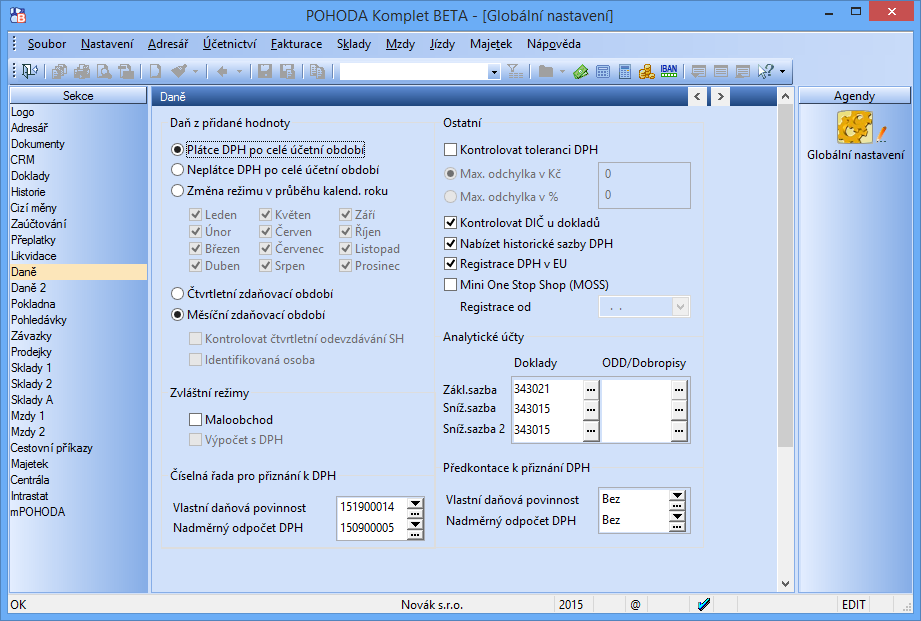Screen dimensions: 921x621
Task: Click the exit door icon in toolbar
Action: [29, 72]
